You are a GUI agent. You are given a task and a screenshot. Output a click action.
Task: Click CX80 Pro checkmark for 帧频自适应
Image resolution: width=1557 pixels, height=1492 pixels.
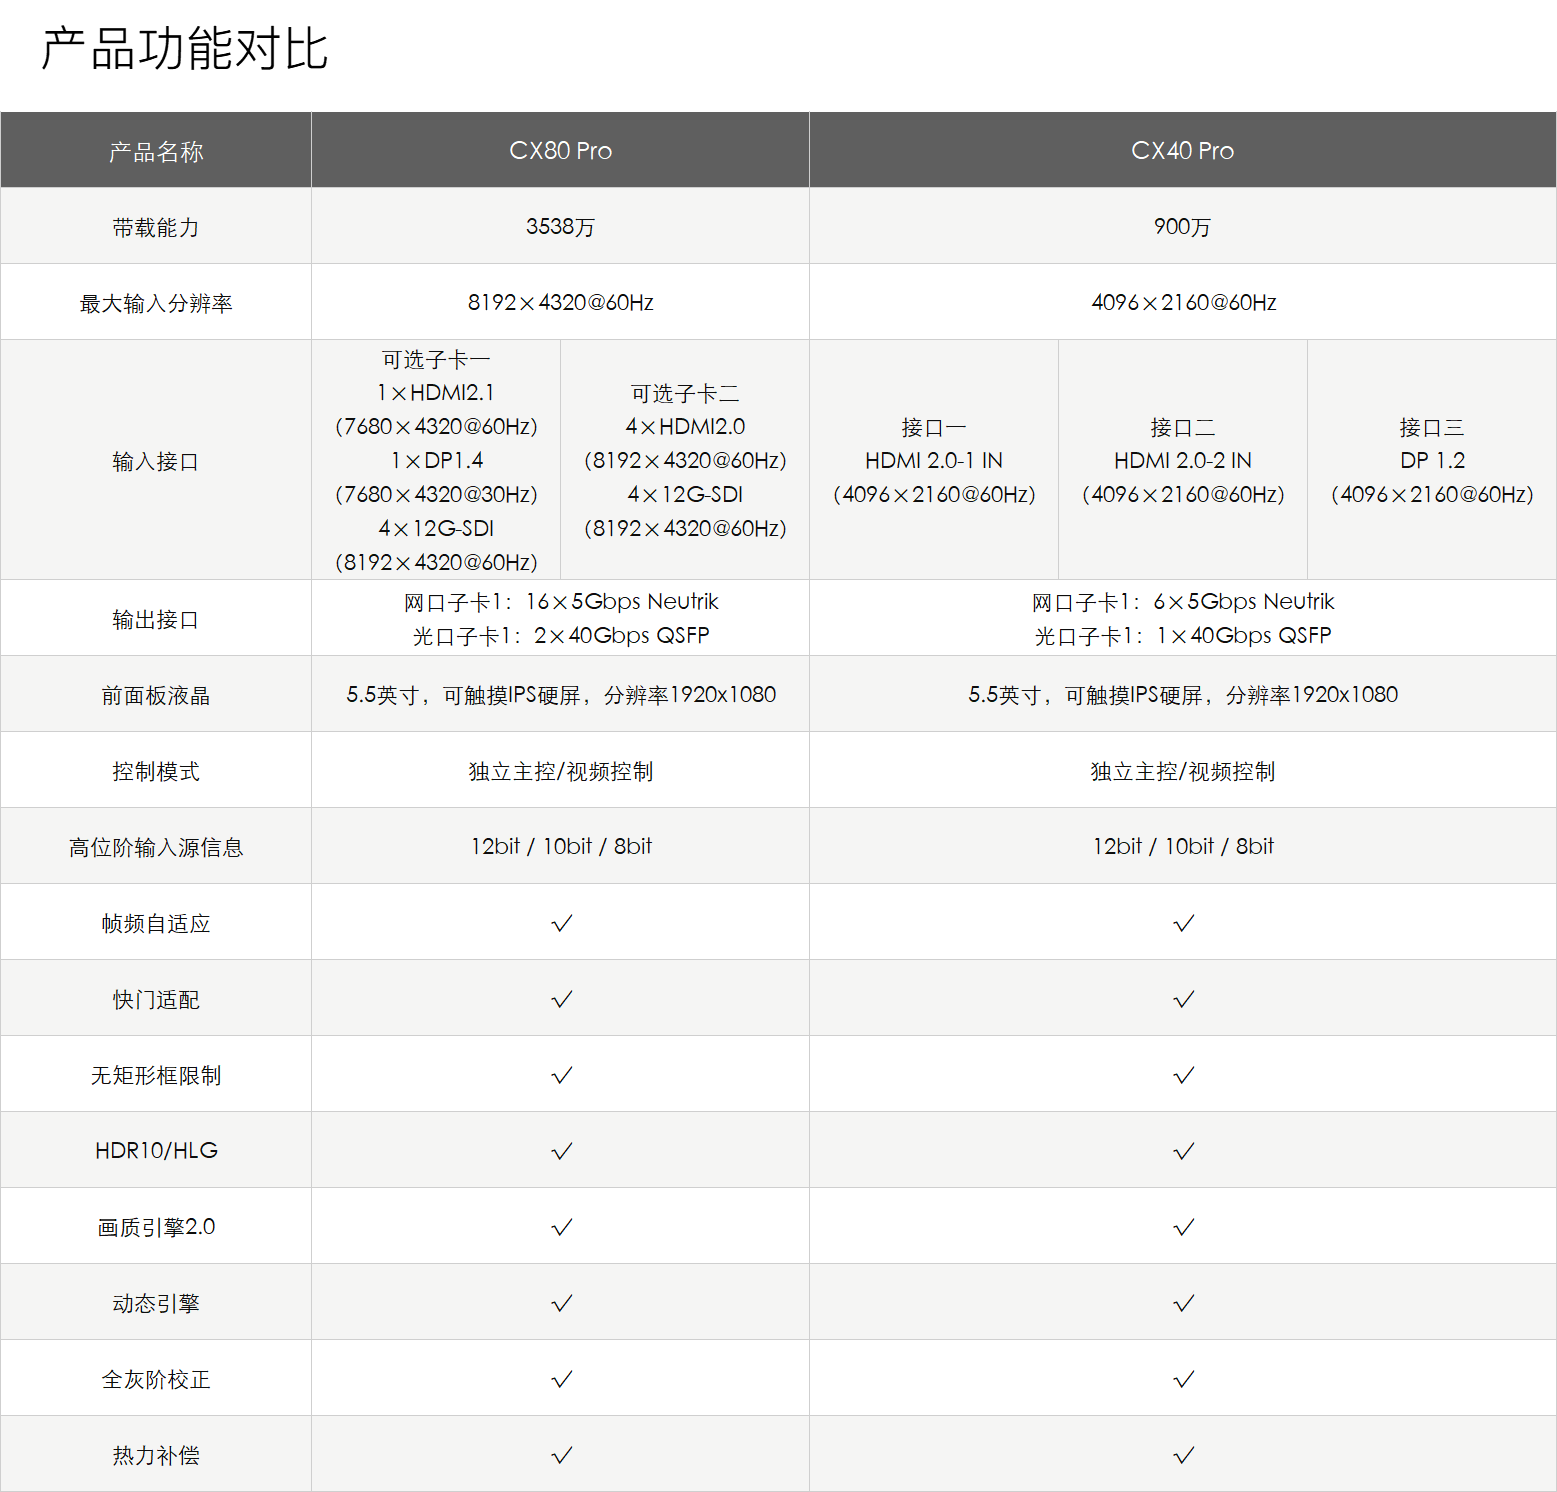[x=562, y=923]
